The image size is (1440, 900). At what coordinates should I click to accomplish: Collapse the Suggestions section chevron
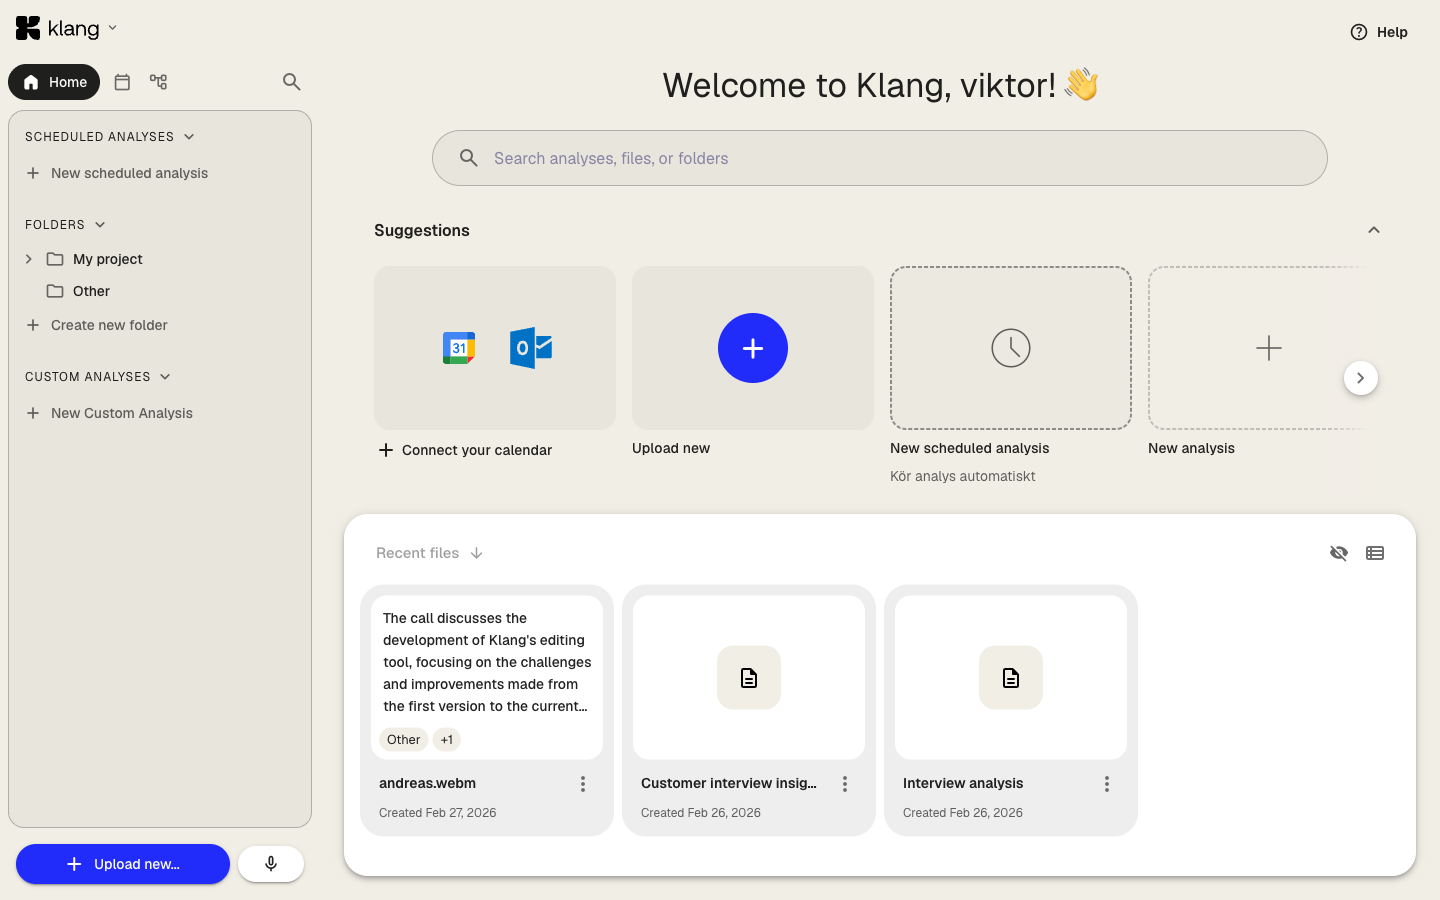(x=1374, y=230)
